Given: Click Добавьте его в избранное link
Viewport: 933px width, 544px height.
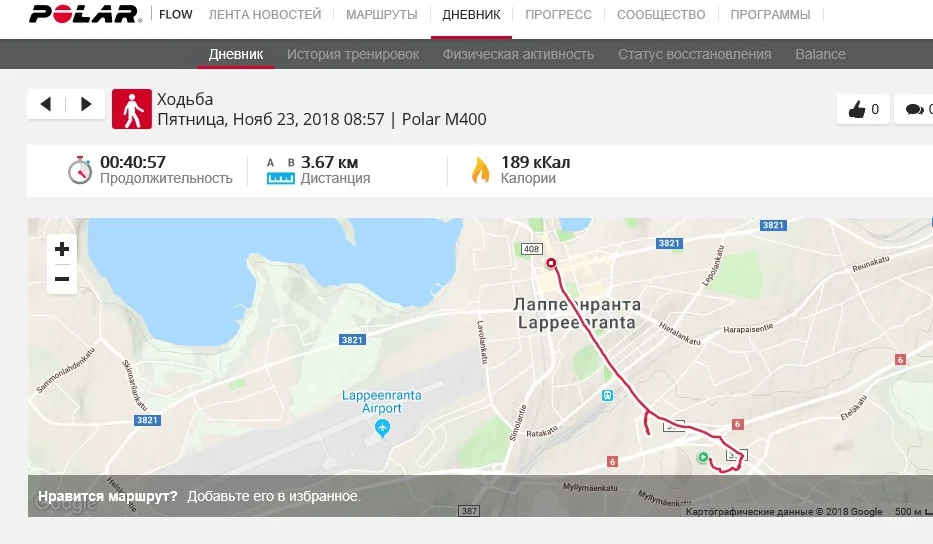Looking at the screenshot, I should [x=274, y=496].
